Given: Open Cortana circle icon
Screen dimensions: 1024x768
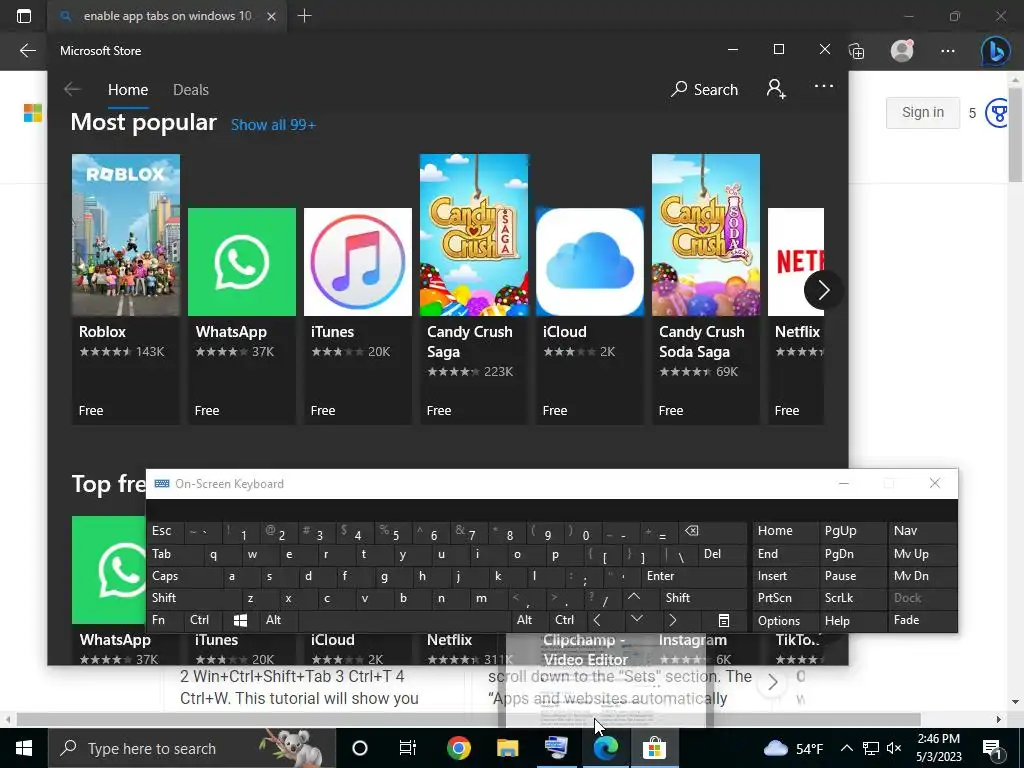Looking at the screenshot, I should click(360, 748).
